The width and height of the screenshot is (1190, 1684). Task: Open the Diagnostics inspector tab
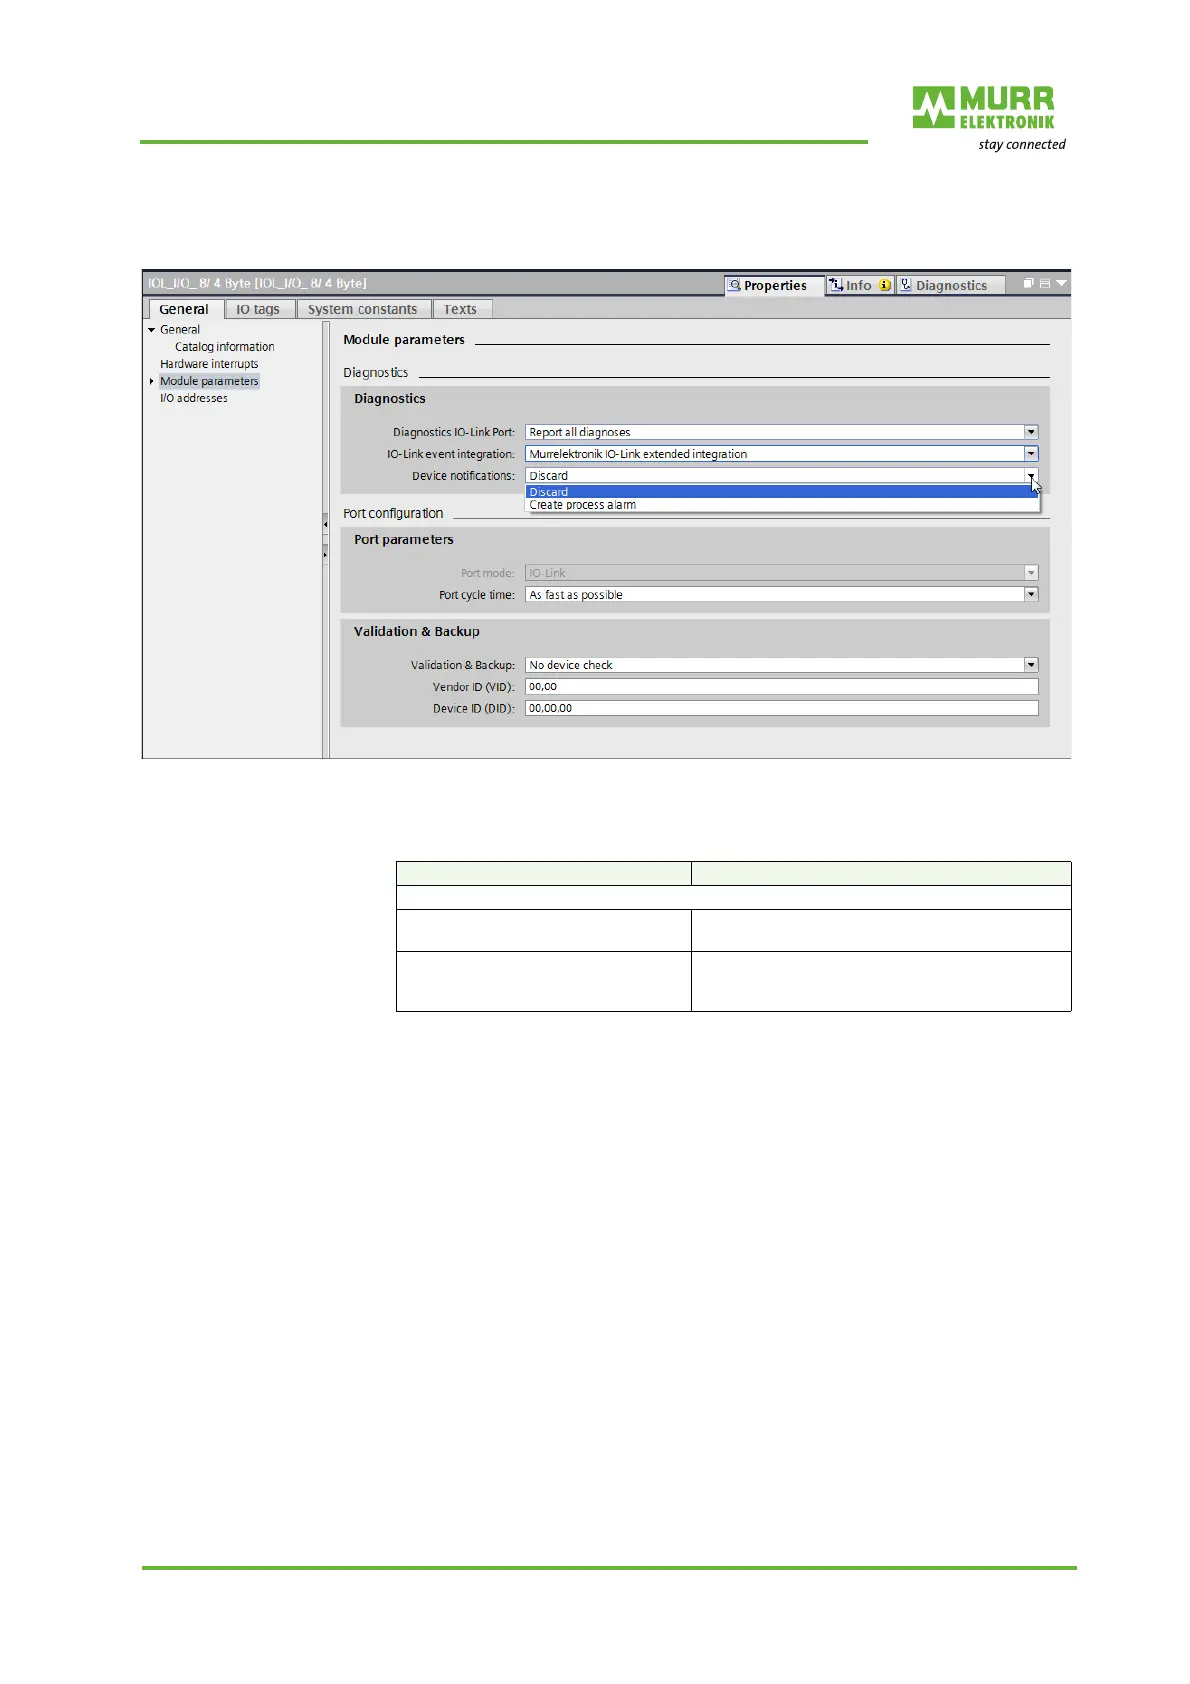[950, 286]
